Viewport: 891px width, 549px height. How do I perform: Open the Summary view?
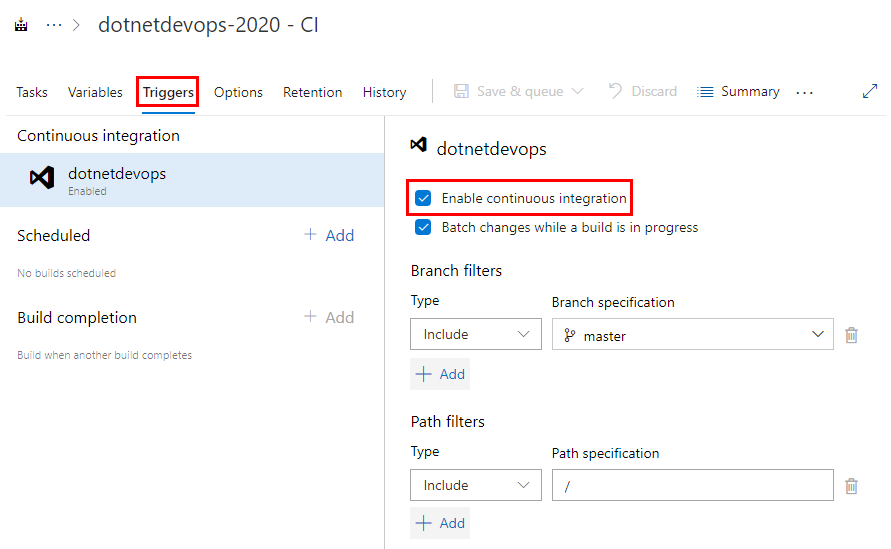click(x=738, y=91)
